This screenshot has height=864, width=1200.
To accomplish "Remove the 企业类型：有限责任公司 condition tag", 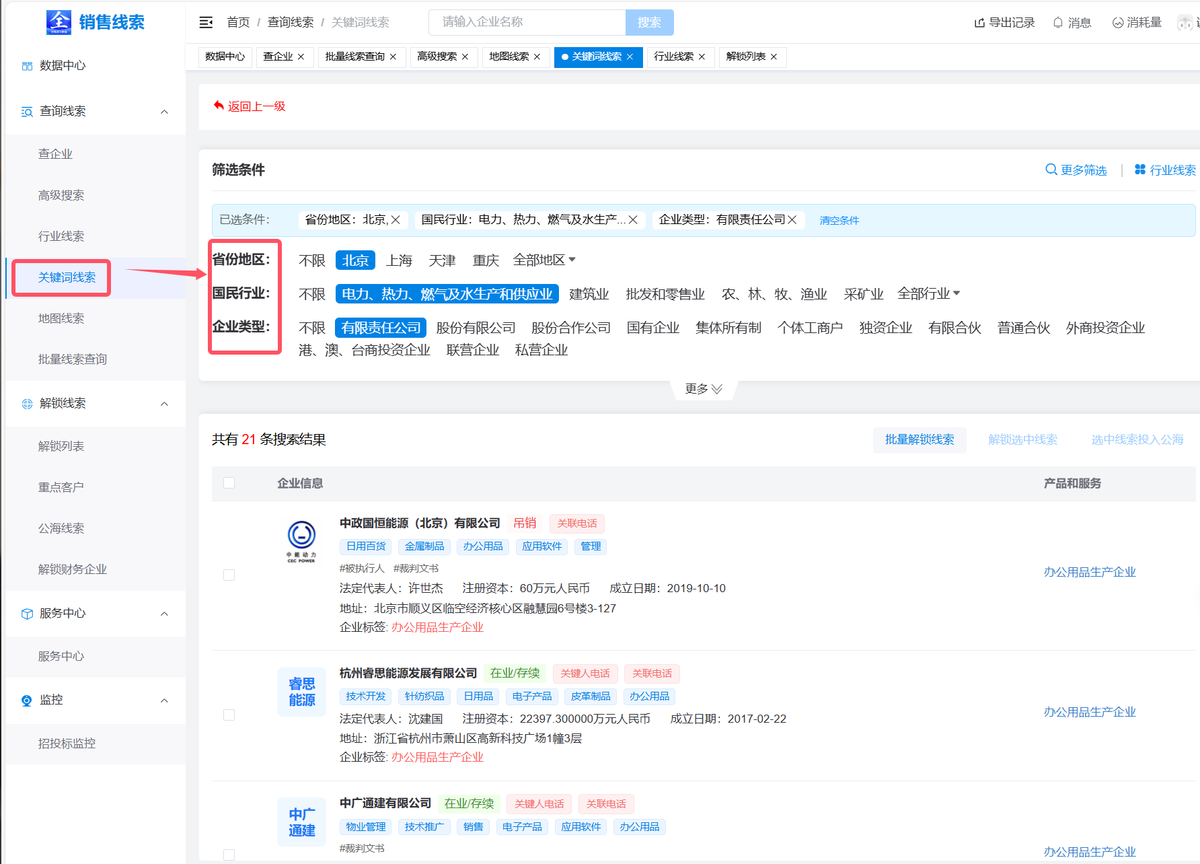I will (x=792, y=220).
